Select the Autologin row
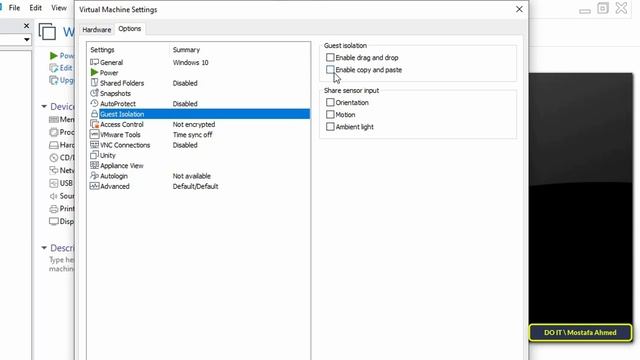The image size is (640, 360). point(199,176)
